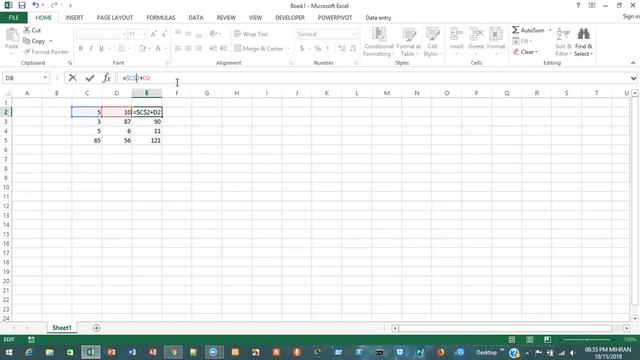Open Find & Select binoculars
The width and height of the screenshot is (640, 360).
point(583,34)
